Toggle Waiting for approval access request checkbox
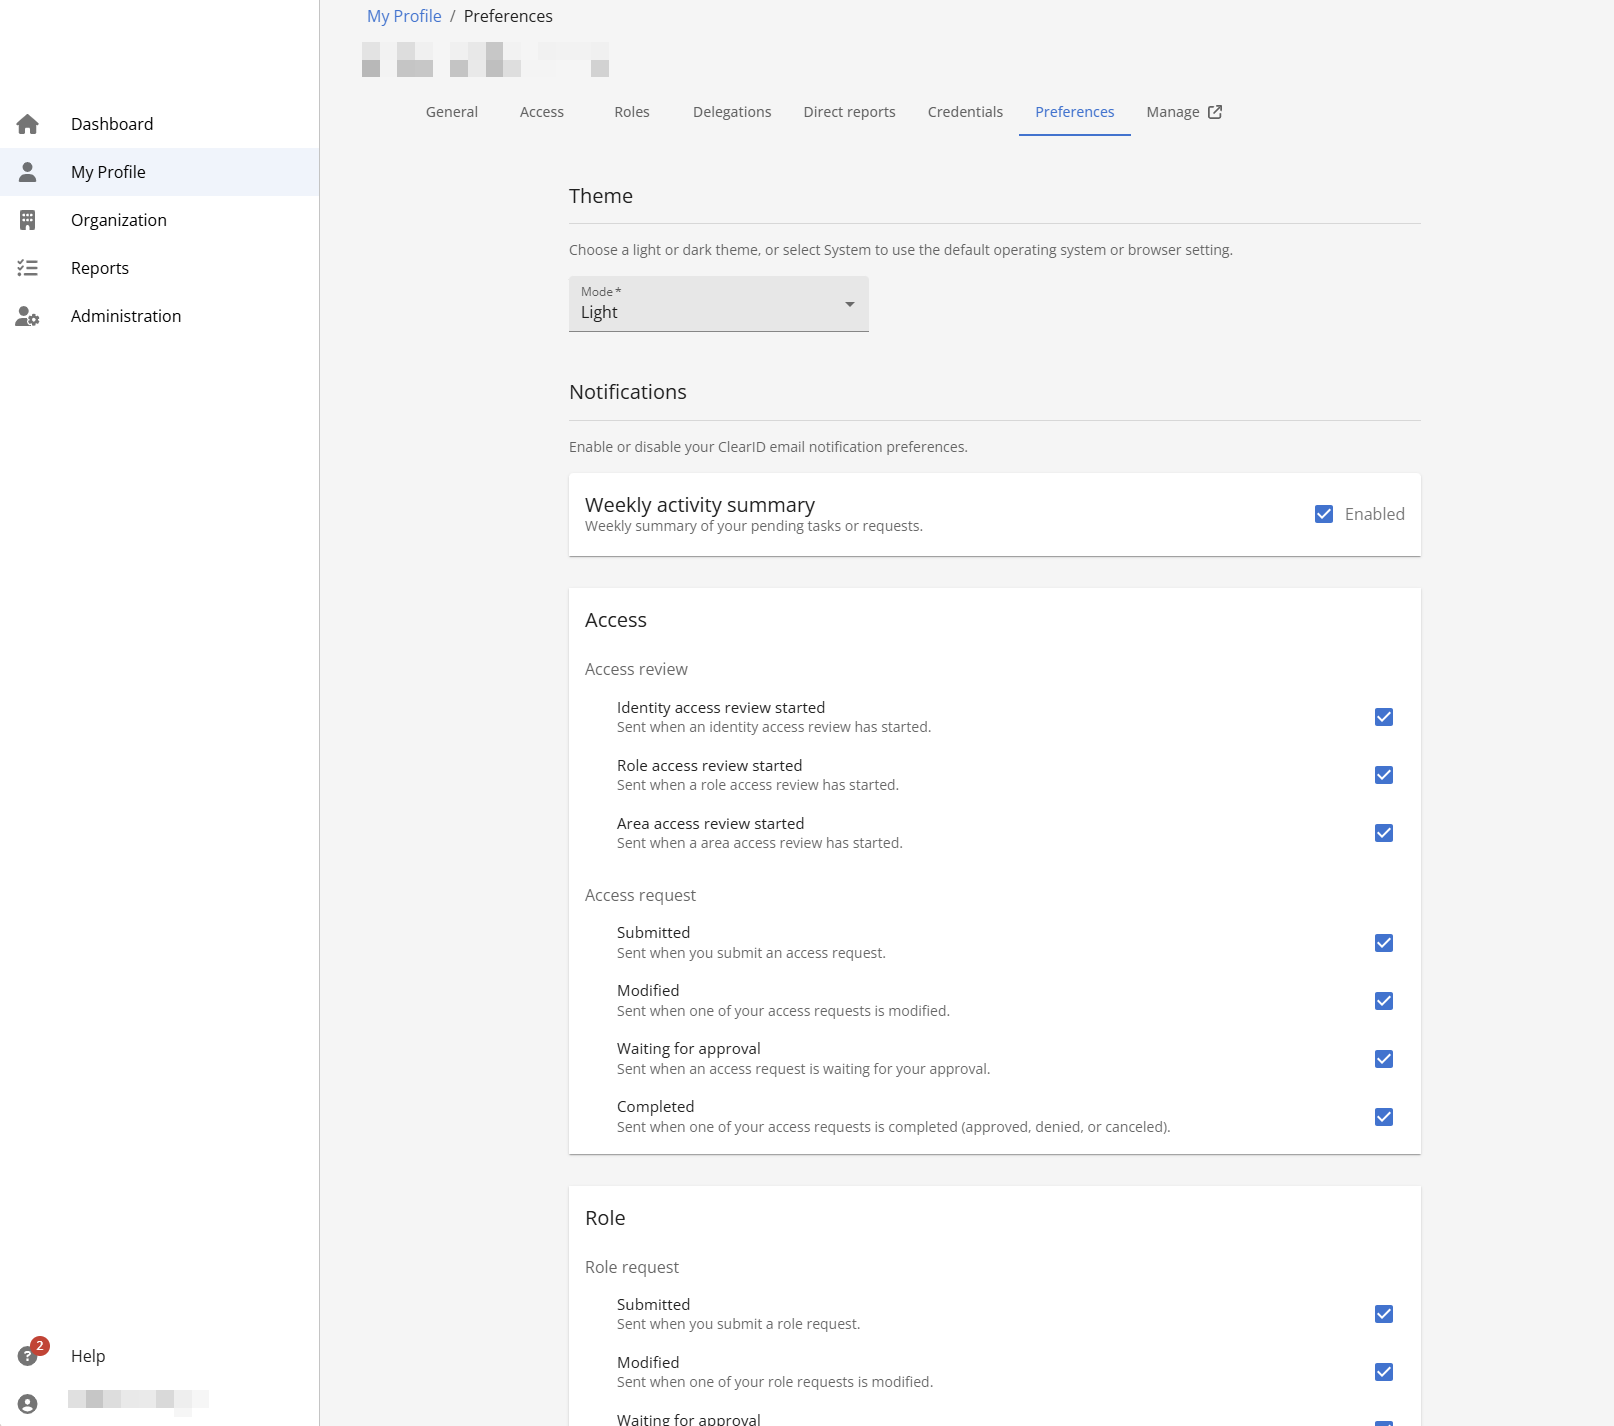The height and width of the screenshot is (1426, 1614). point(1384,1059)
